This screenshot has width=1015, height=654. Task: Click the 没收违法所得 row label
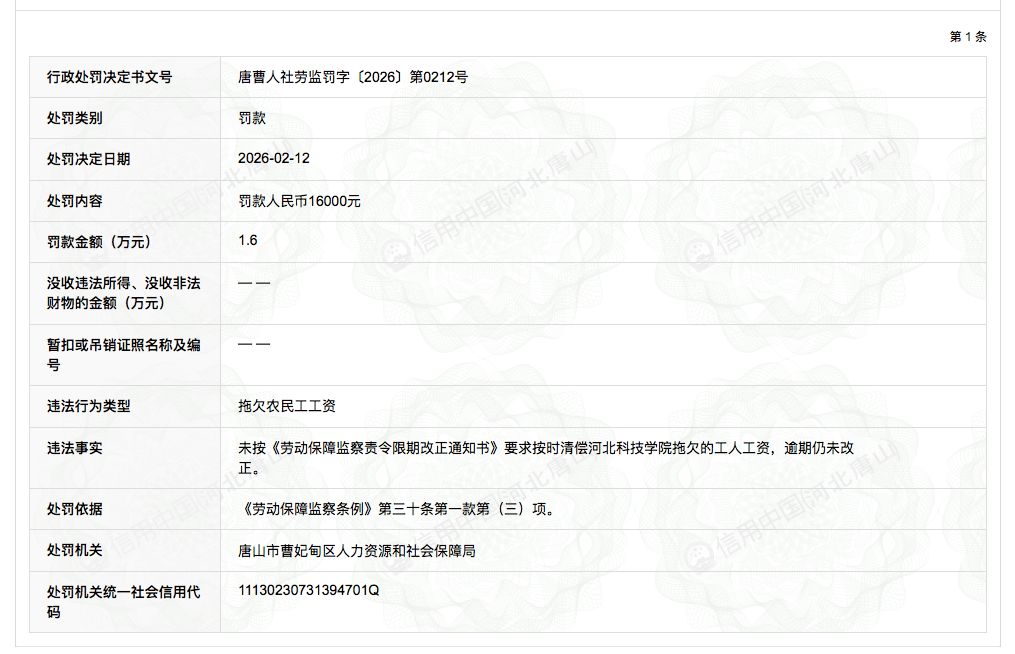click(122, 293)
